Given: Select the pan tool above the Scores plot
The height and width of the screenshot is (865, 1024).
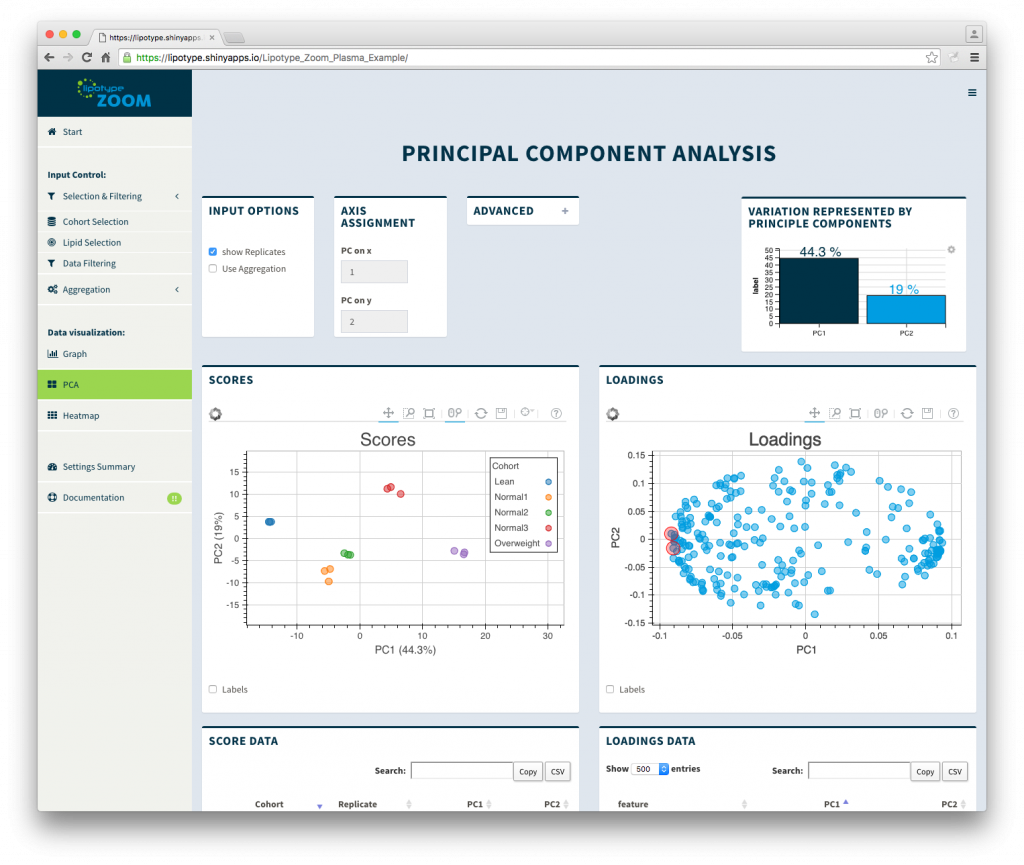Looking at the screenshot, I should click(x=388, y=413).
